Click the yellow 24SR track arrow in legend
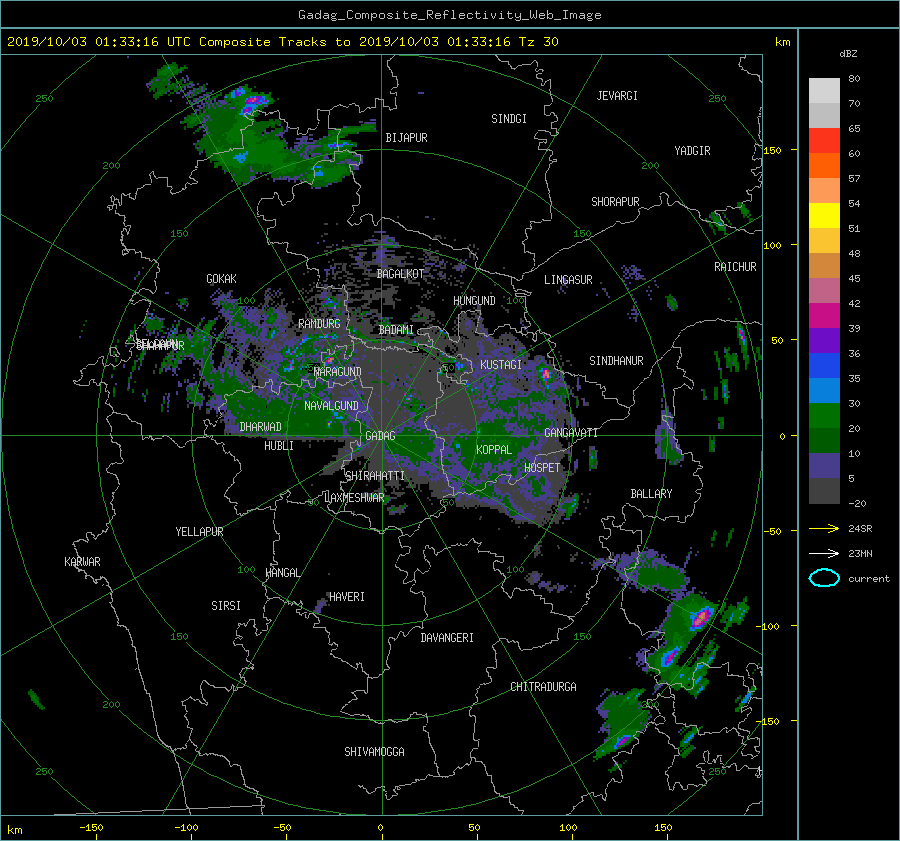 tap(824, 528)
